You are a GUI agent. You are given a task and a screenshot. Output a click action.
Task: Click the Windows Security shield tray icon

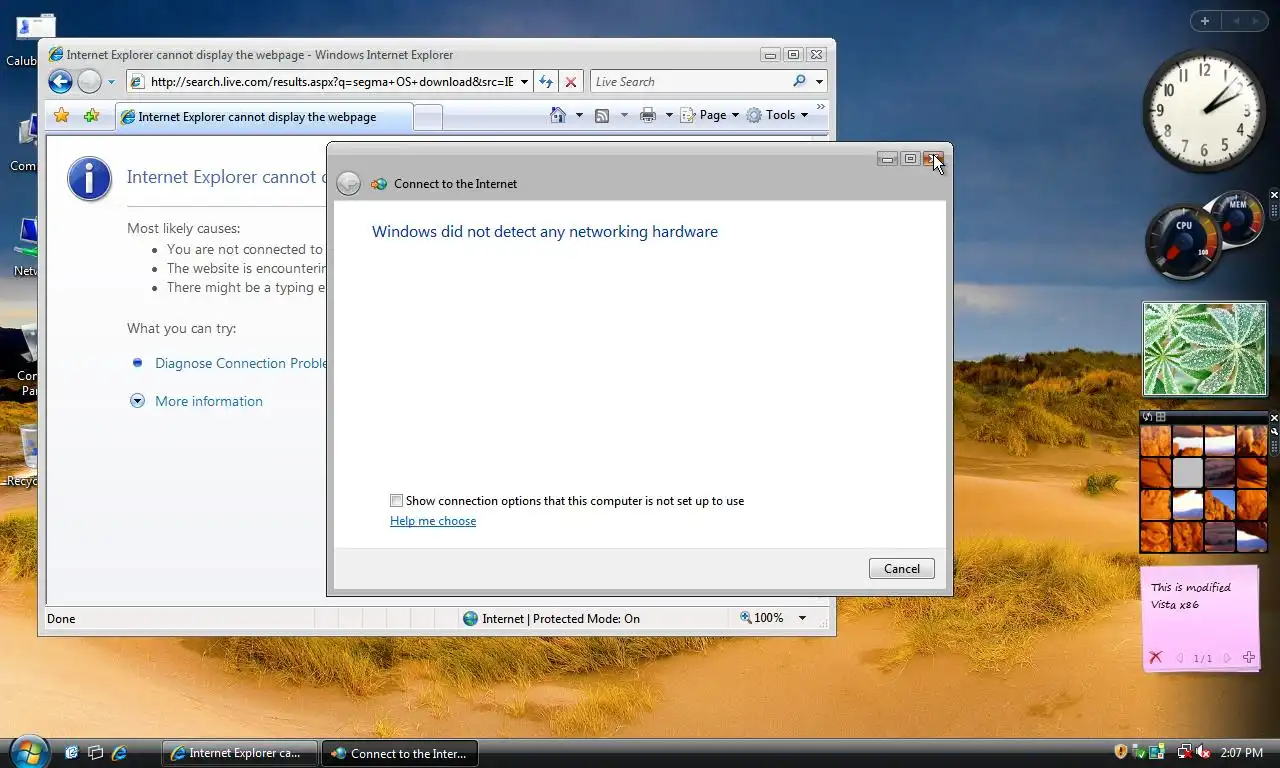tap(1121, 751)
